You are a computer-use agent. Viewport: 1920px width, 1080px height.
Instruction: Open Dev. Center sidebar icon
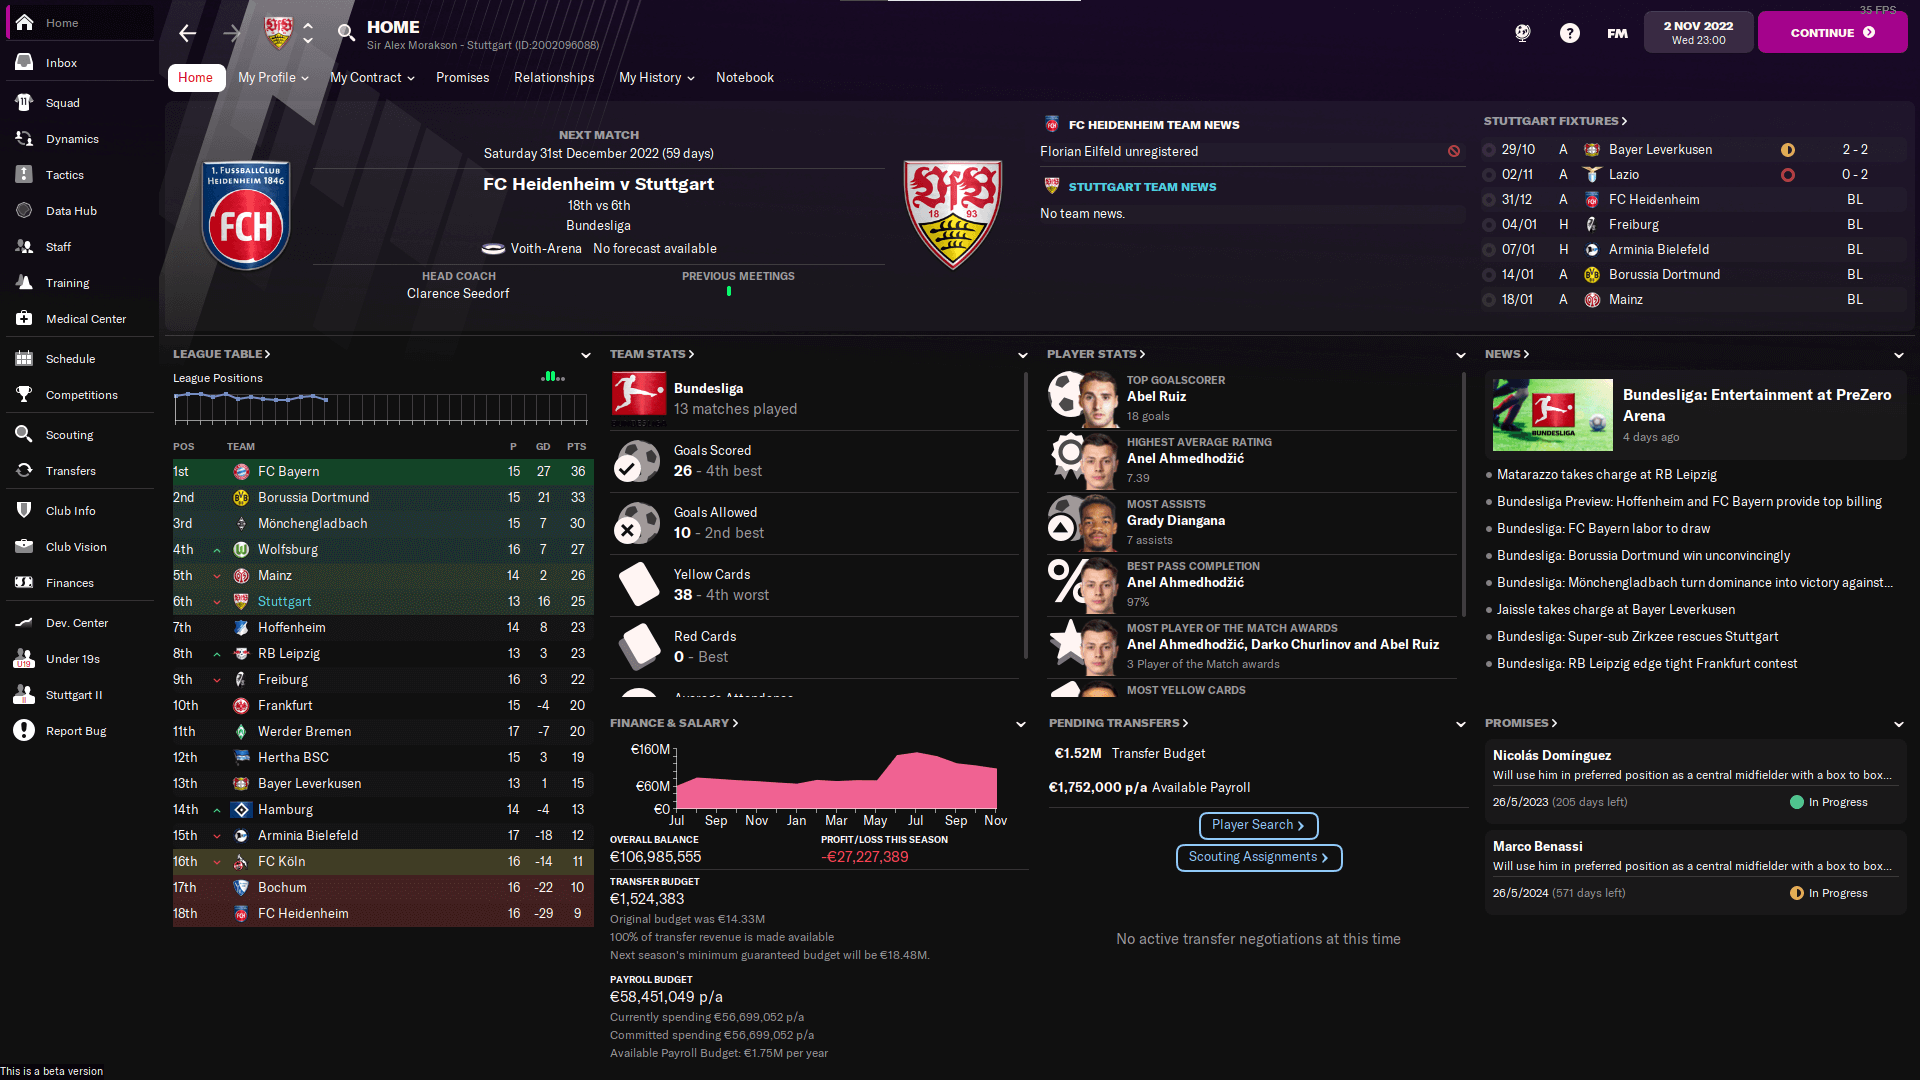pos(25,623)
